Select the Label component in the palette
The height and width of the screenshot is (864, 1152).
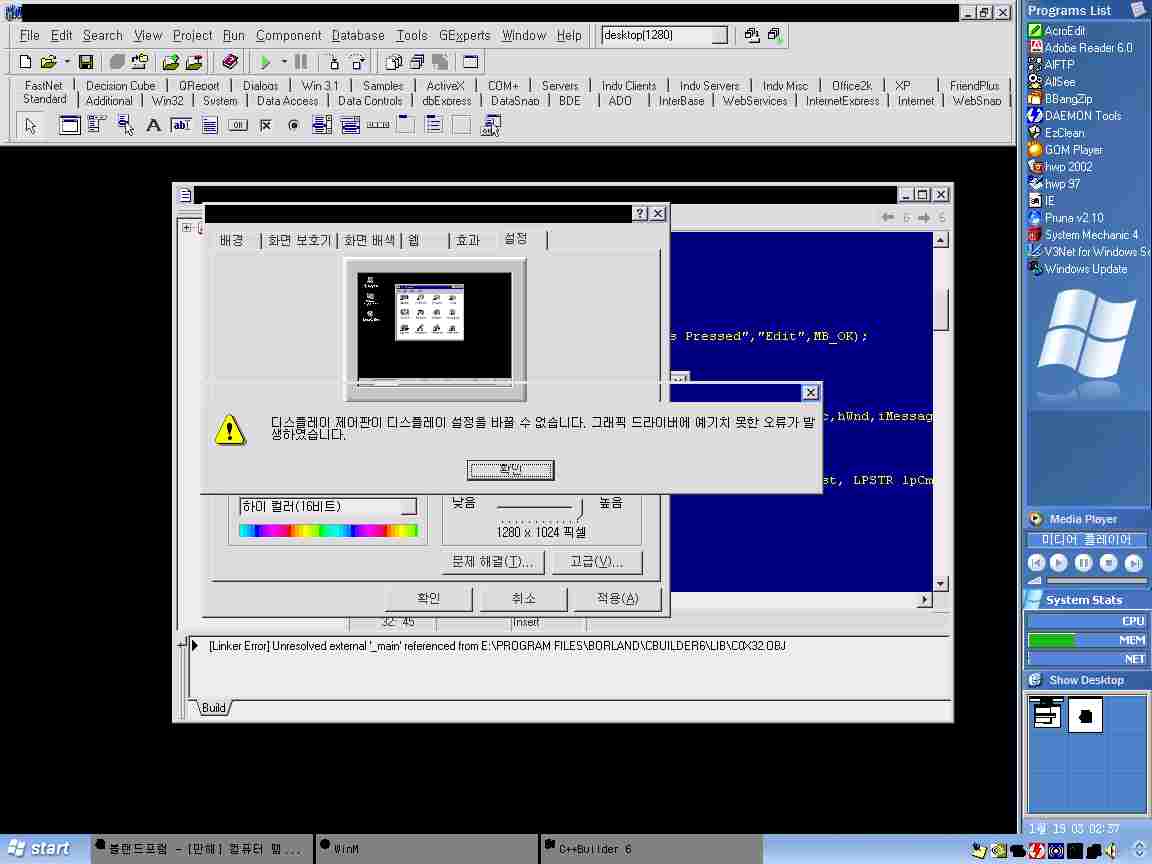pyautogui.click(x=153, y=125)
